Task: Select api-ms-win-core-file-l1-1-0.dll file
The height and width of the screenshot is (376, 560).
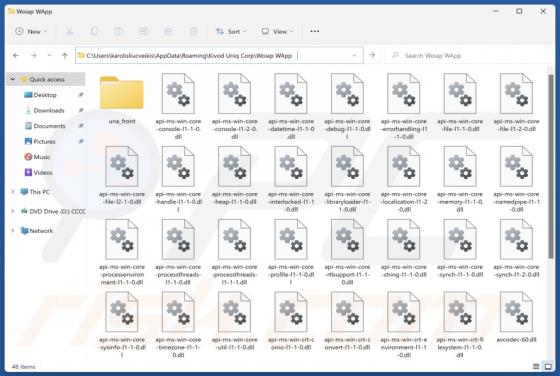Action: pos(460,102)
